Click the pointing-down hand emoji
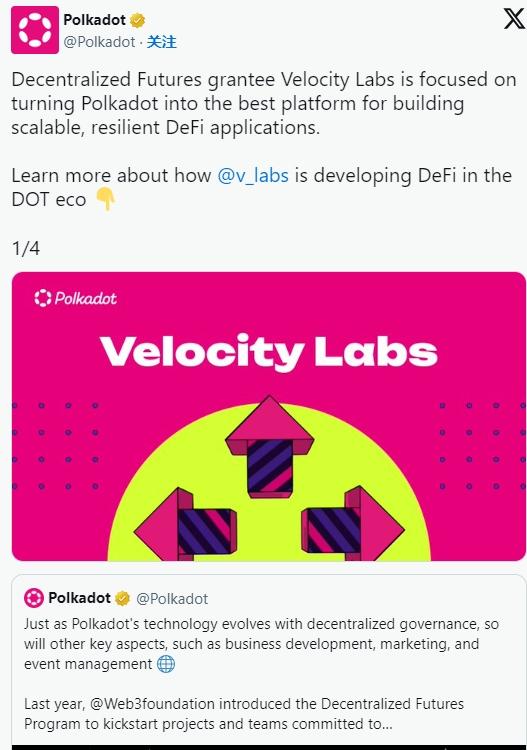The width and height of the screenshot is (527, 750). [x=106, y=199]
